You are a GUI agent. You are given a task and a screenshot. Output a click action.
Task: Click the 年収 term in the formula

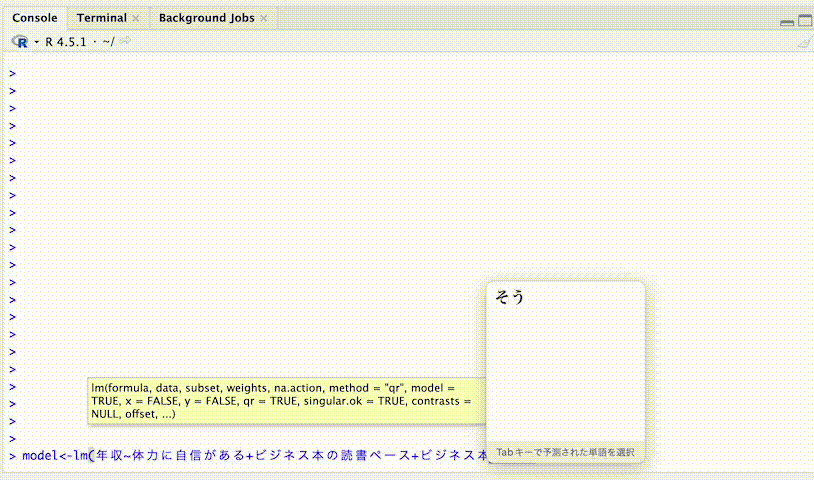pos(109,456)
